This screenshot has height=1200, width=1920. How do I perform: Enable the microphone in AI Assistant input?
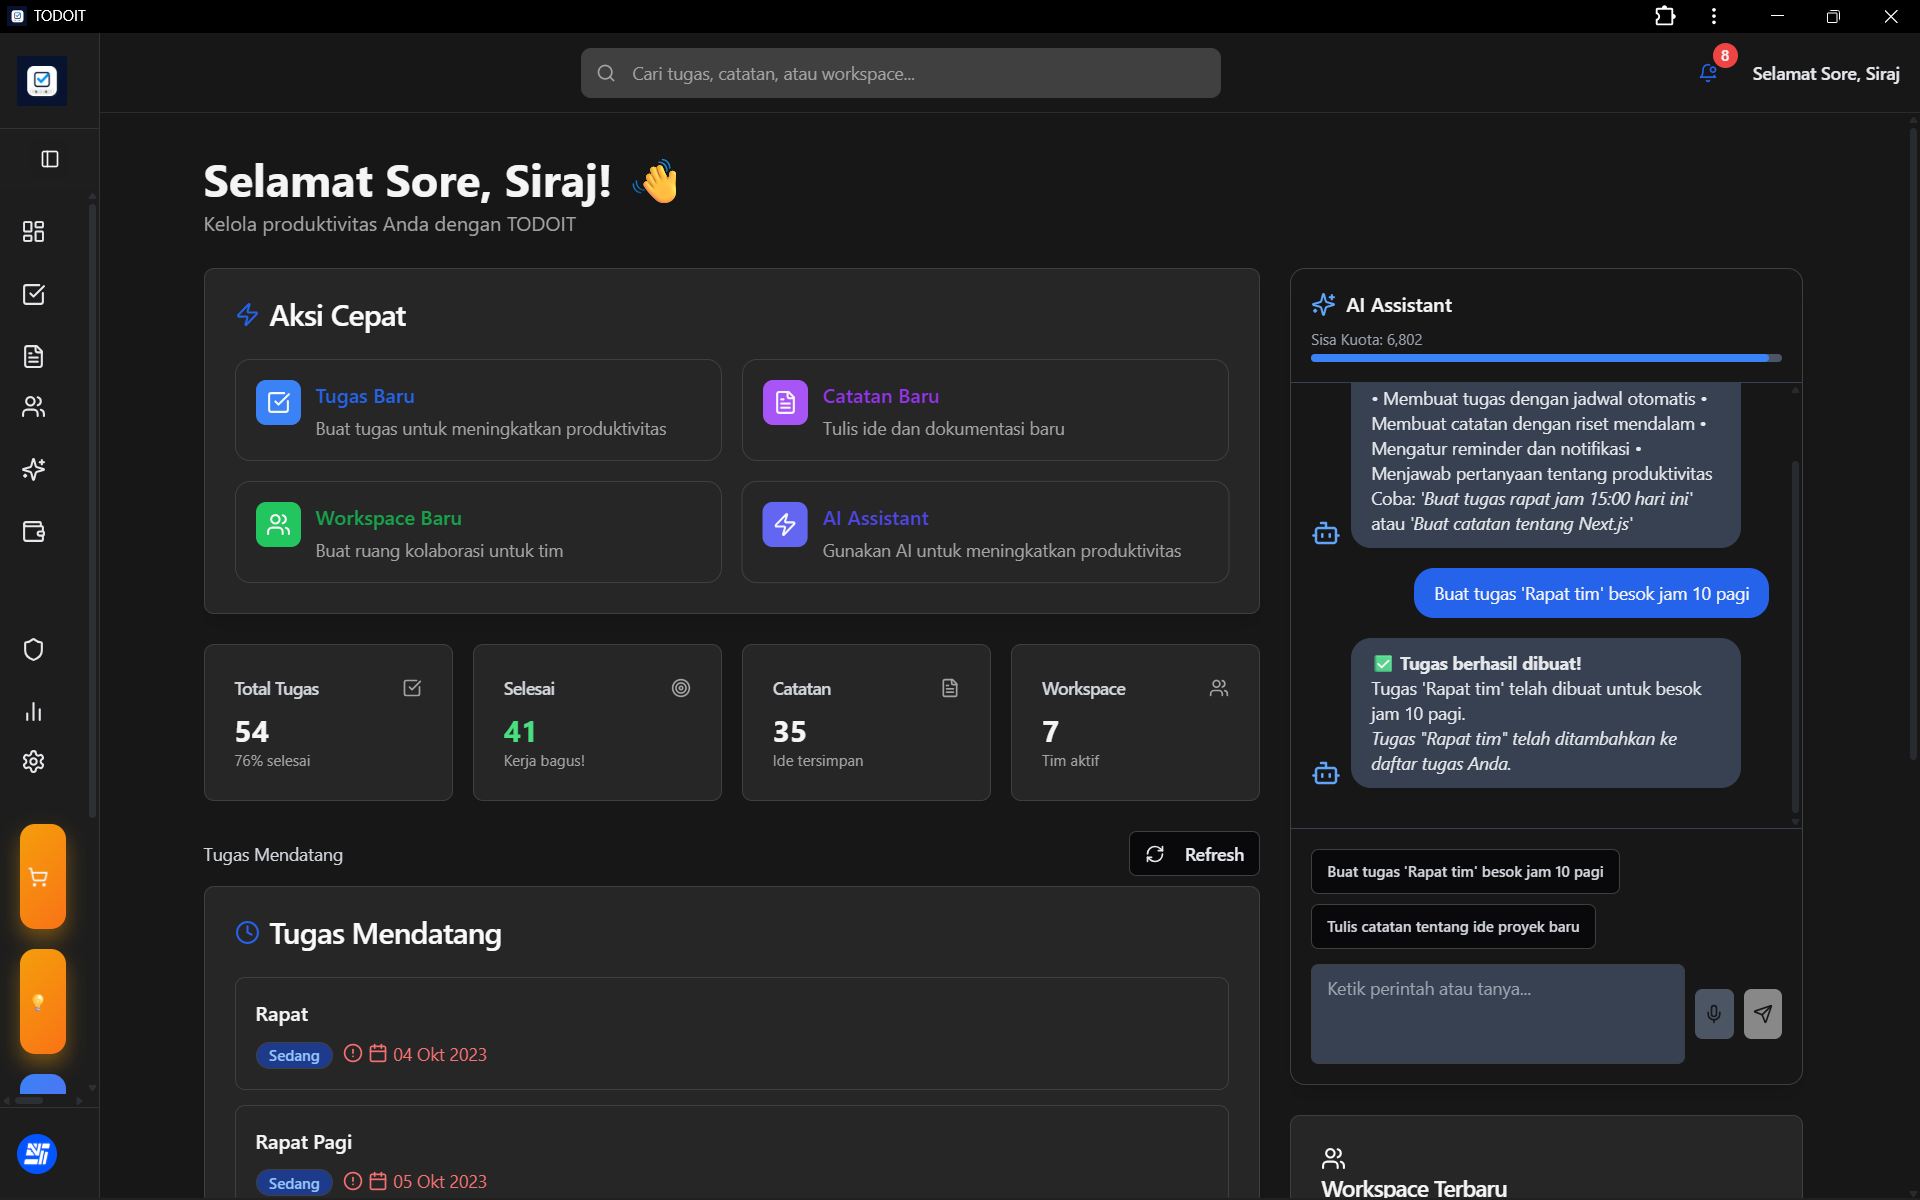[1714, 1013]
